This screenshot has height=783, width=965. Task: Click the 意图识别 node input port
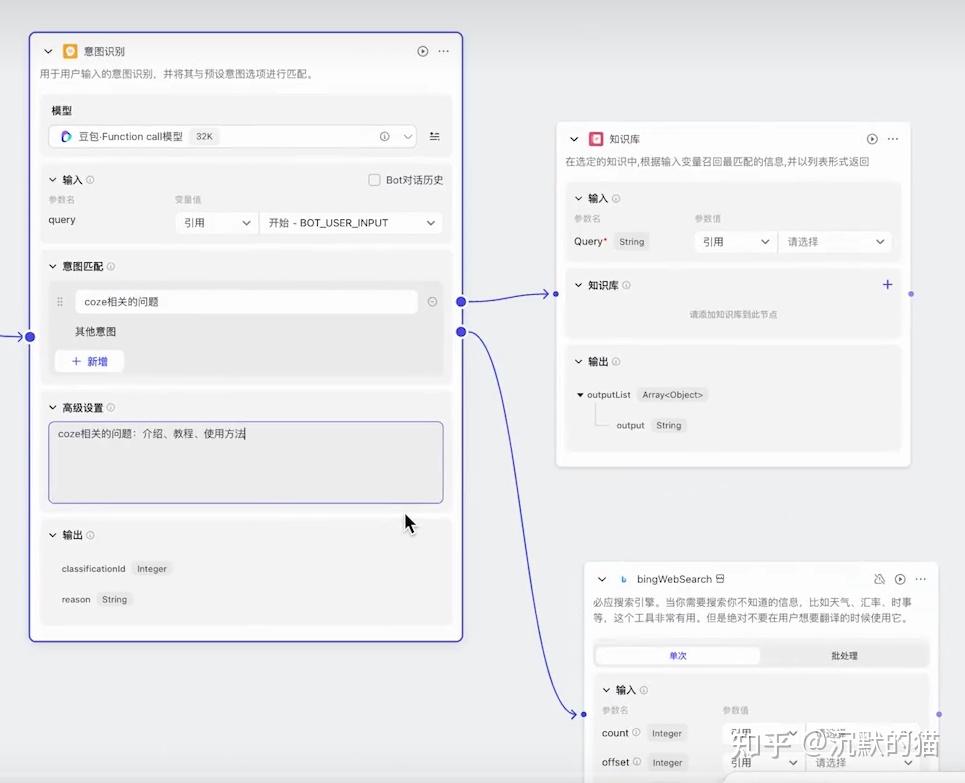(30, 337)
